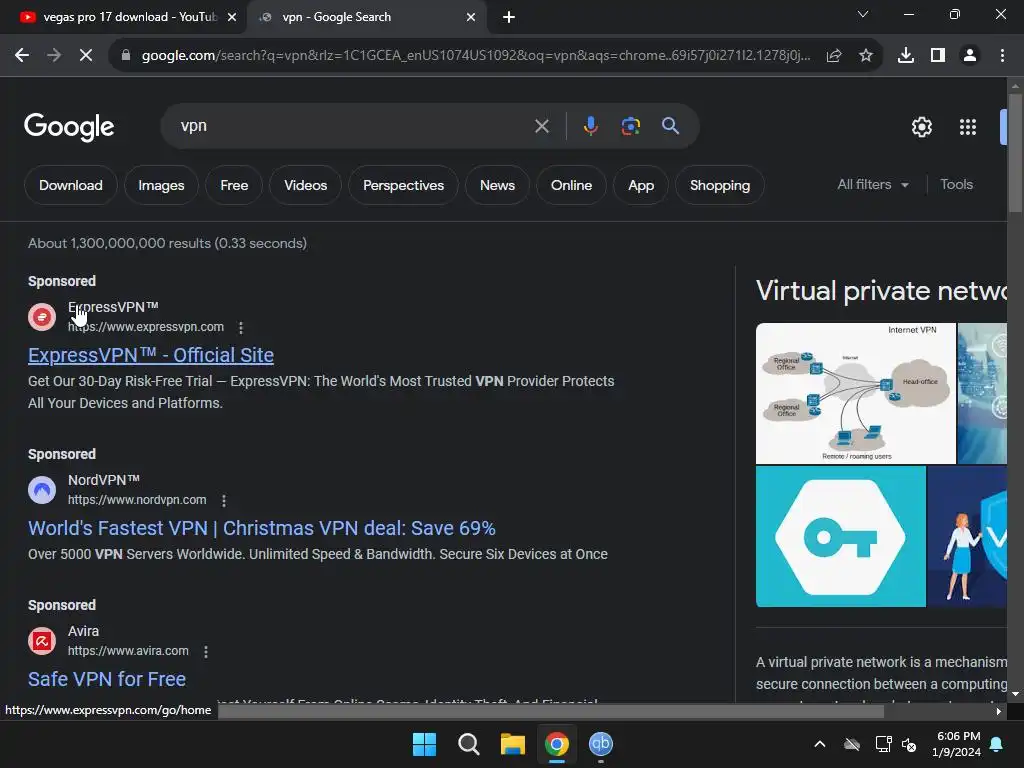Open the Chrome three-dot menu
This screenshot has height=768, width=1024.
click(x=1002, y=56)
